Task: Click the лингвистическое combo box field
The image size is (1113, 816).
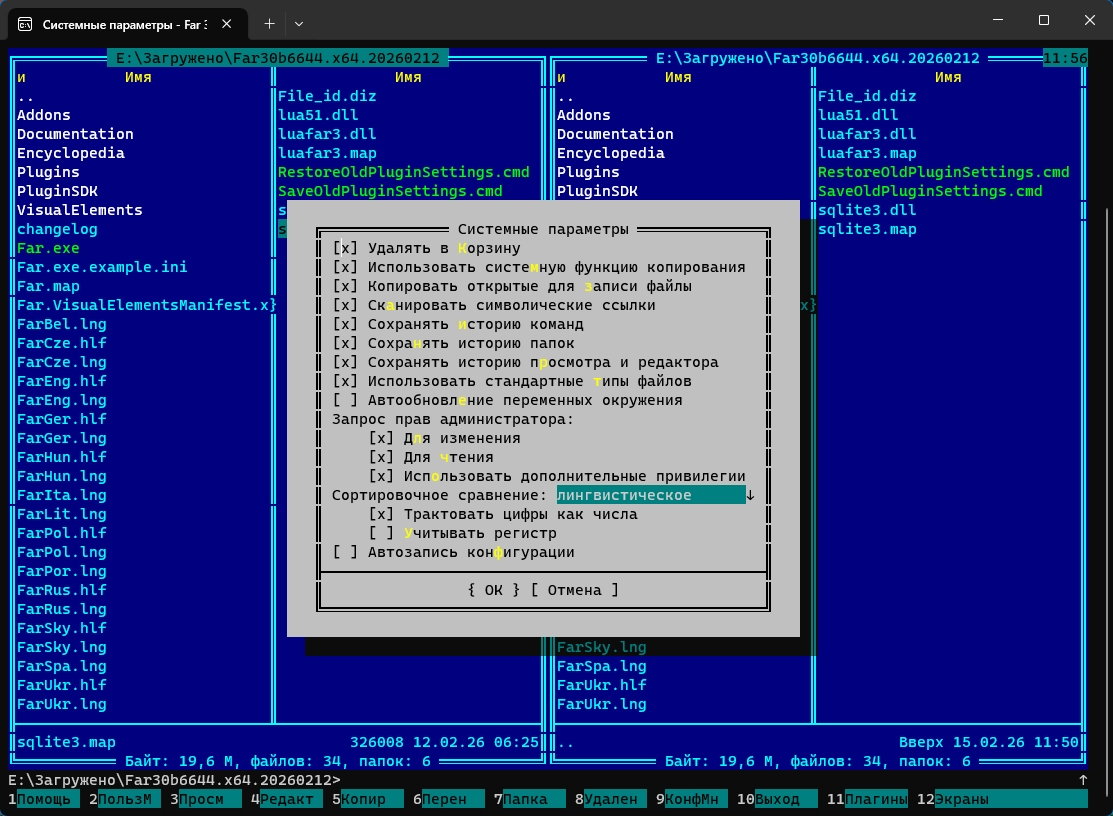Action: [x=650, y=496]
